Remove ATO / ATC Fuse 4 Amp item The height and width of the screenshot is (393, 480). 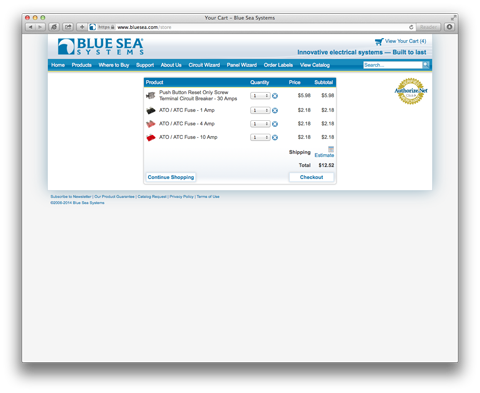coord(275,124)
